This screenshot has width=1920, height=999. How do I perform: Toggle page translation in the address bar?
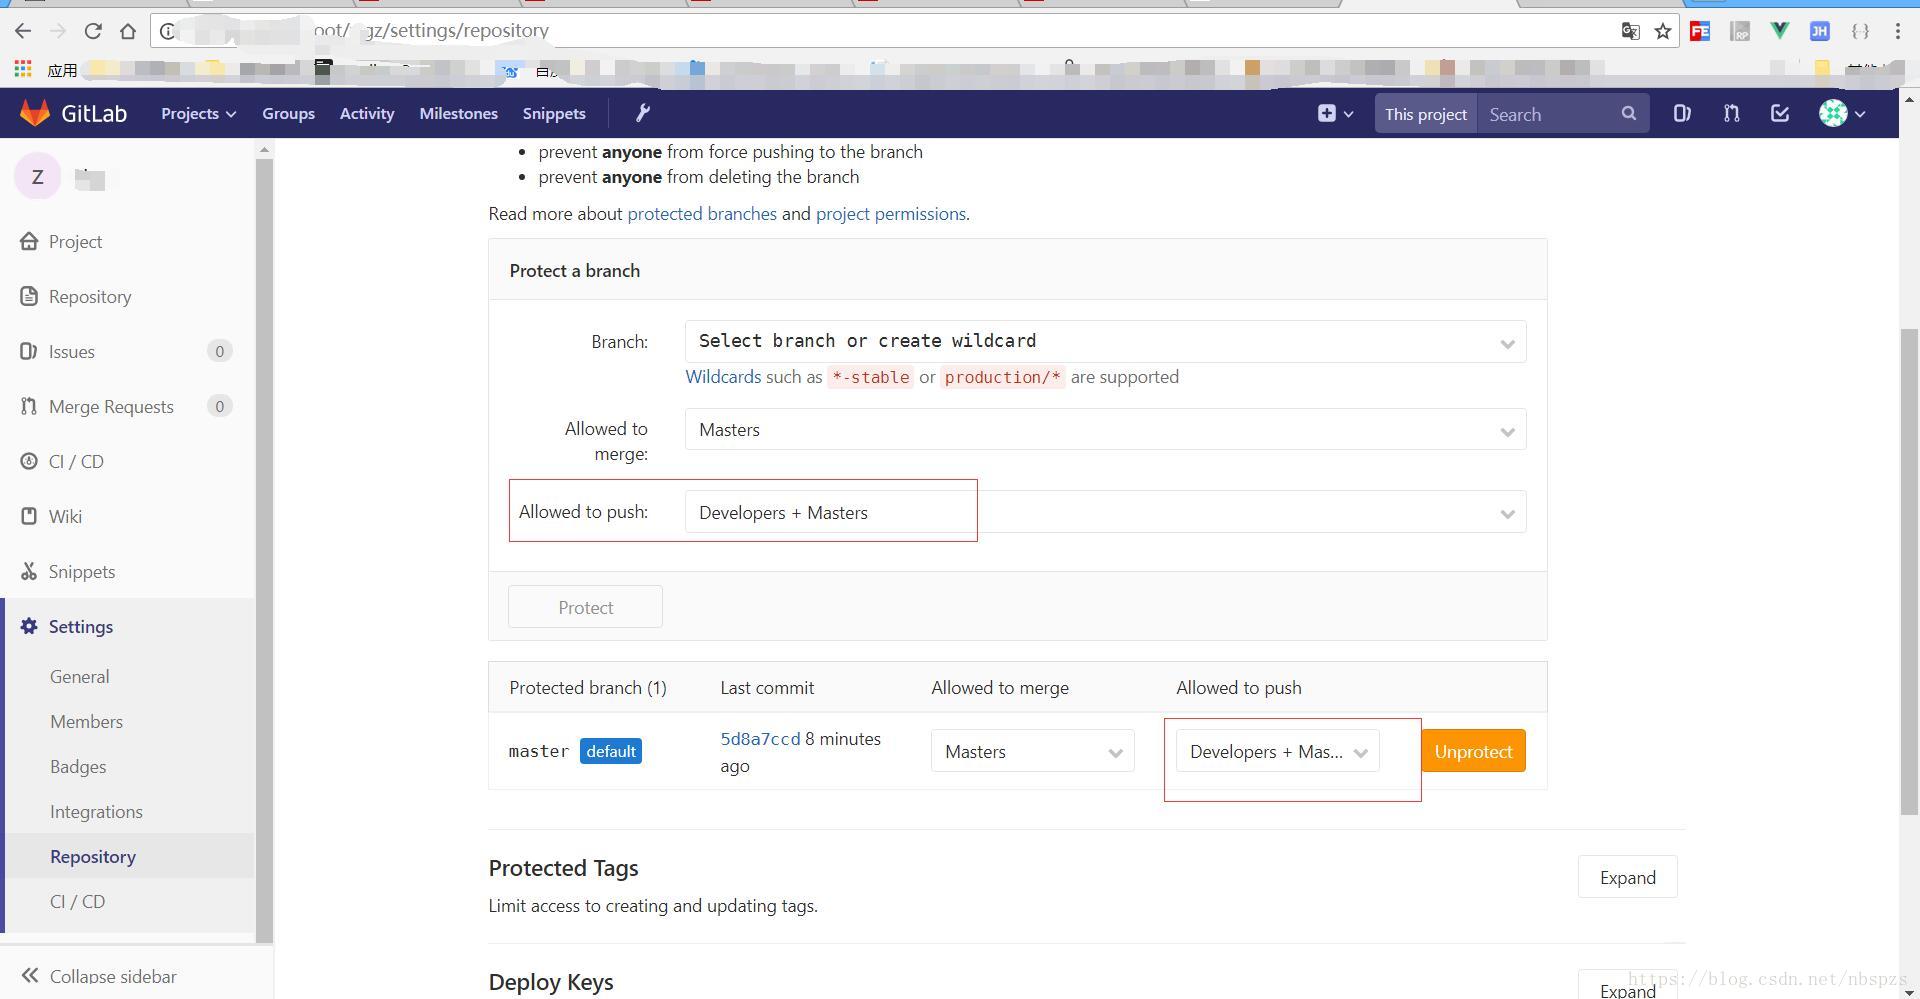point(1631,31)
